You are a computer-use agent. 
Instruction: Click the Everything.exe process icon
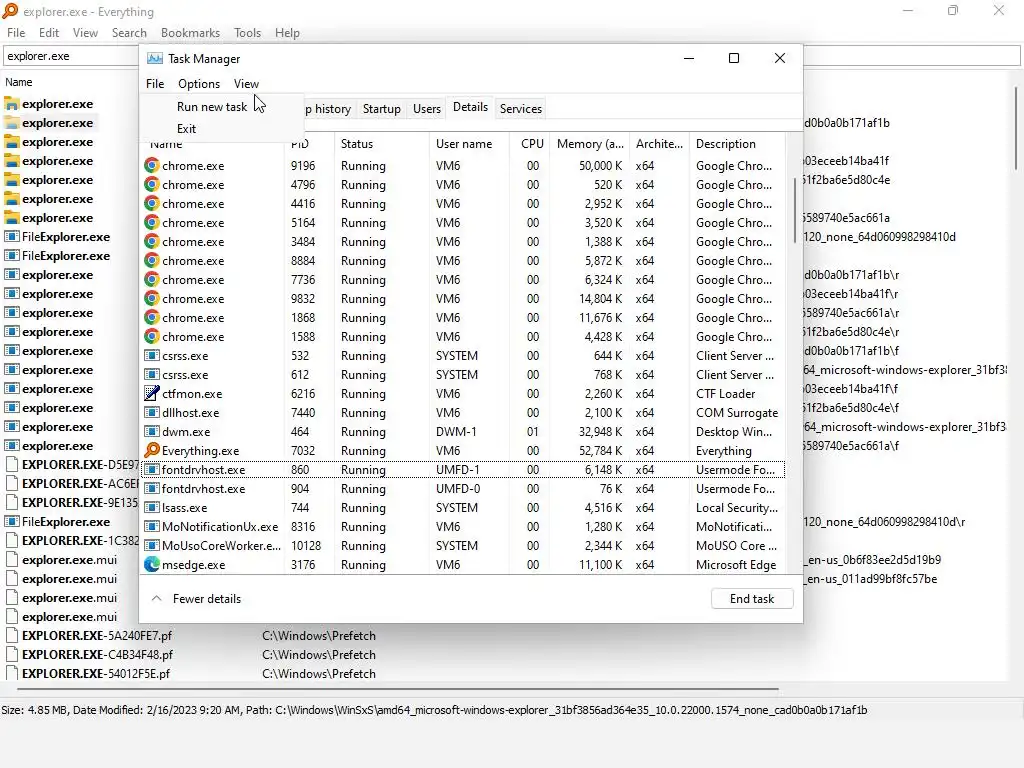[152, 451]
